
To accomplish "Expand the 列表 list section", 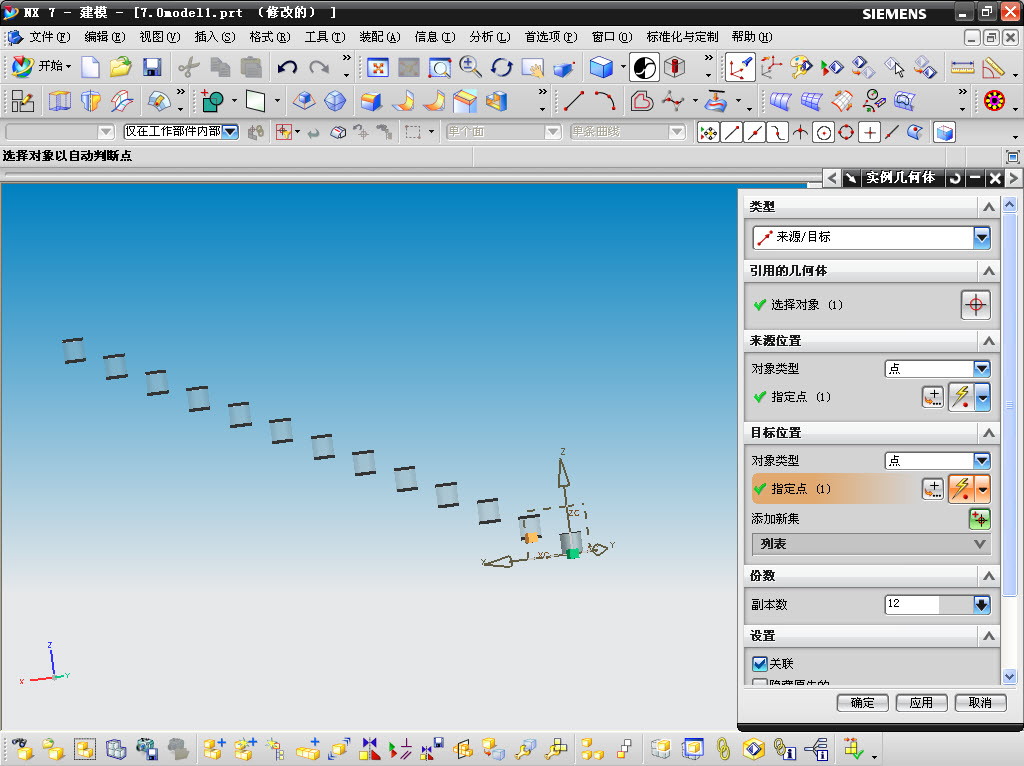I will pyautogui.click(x=871, y=544).
